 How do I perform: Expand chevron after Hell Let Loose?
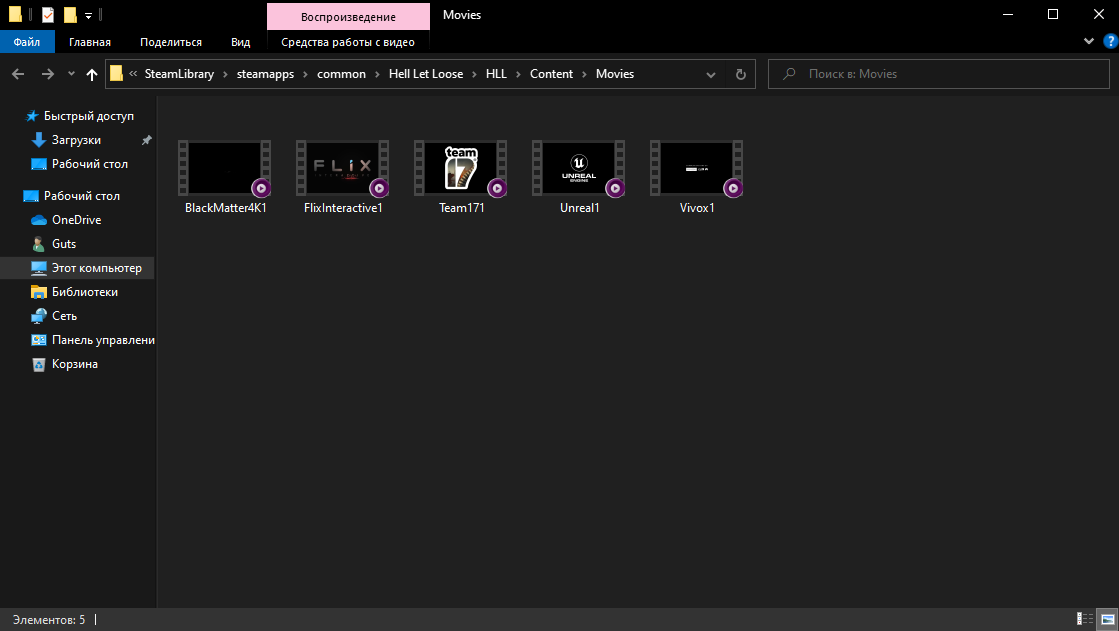(x=475, y=74)
